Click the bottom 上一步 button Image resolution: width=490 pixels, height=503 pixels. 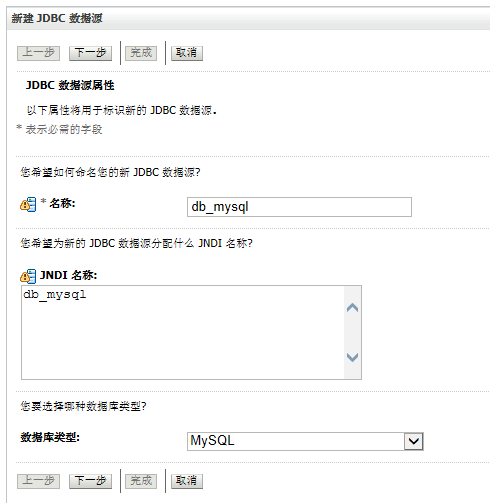click(x=38, y=481)
